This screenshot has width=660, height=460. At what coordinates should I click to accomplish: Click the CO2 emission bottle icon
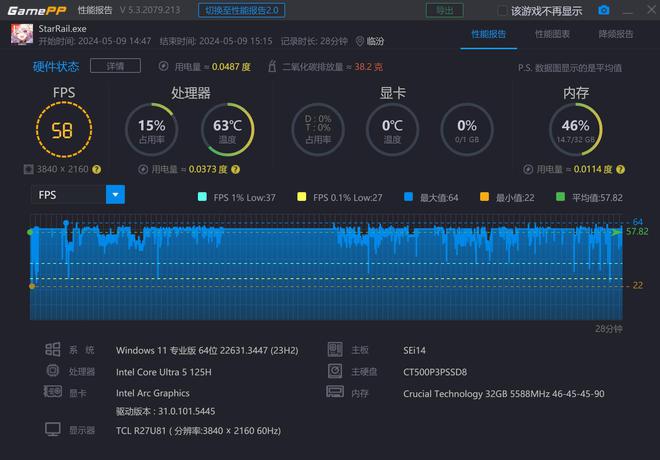pyautogui.click(x=272, y=66)
